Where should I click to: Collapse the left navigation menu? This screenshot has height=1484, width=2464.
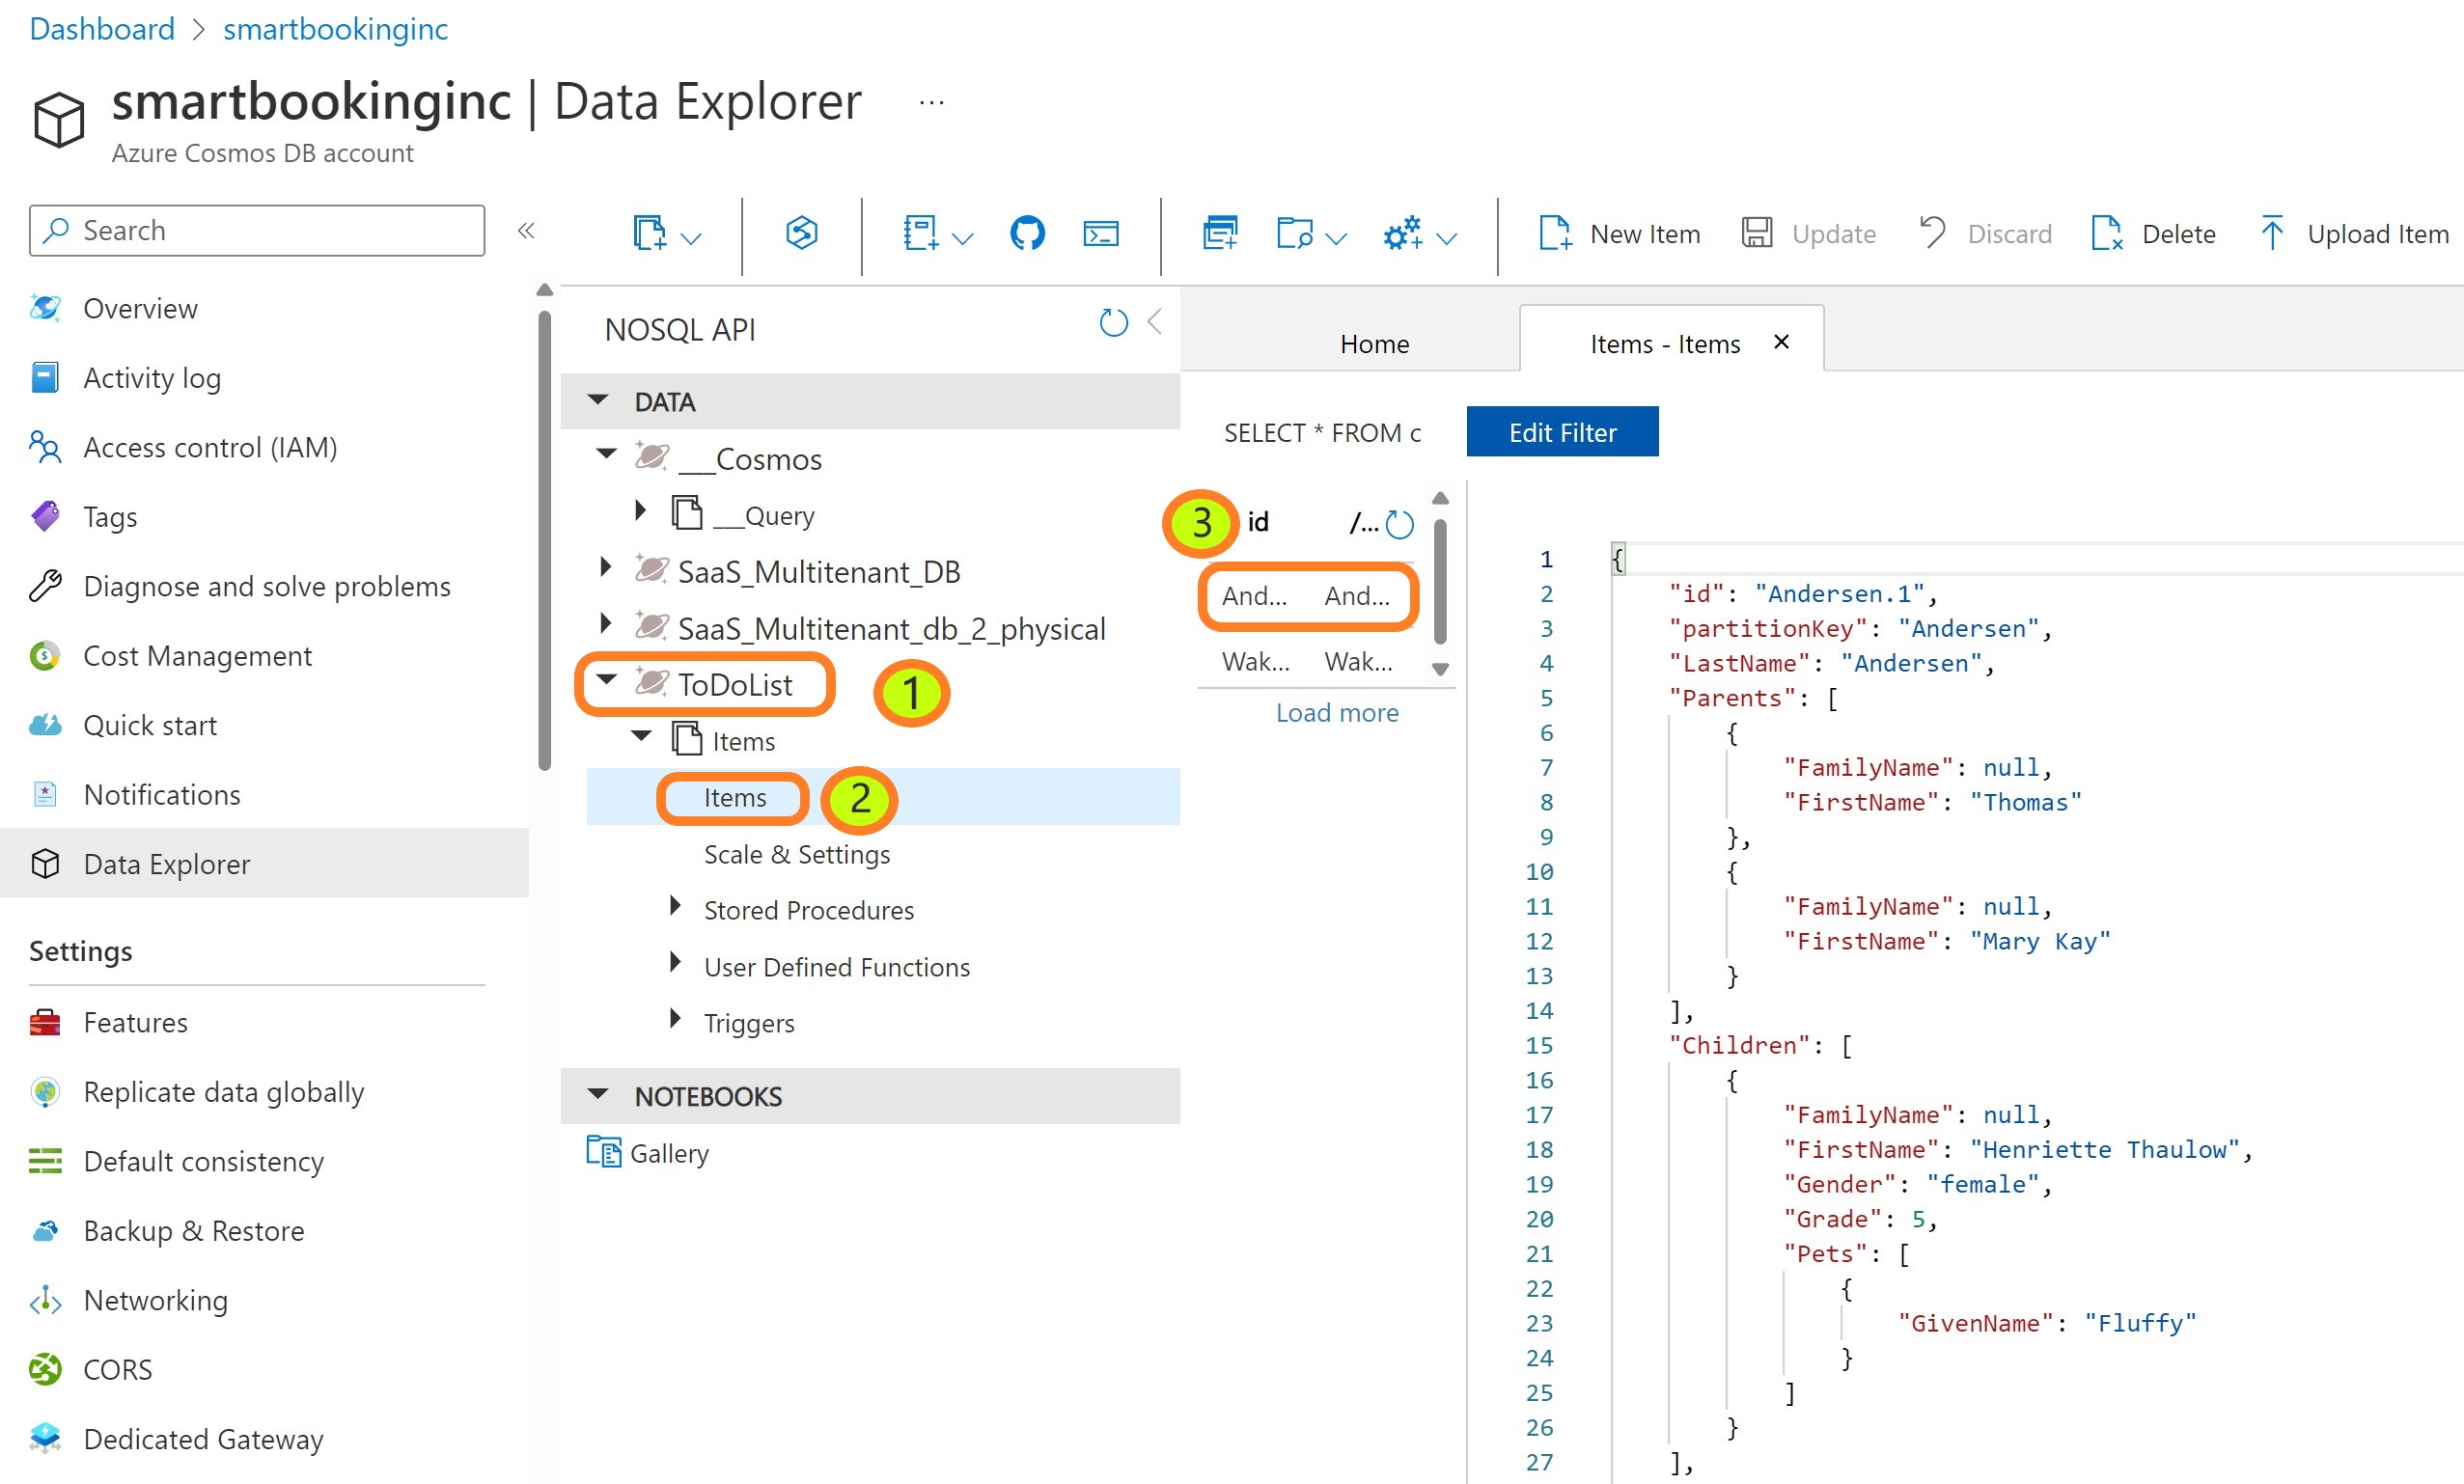[x=526, y=231]
